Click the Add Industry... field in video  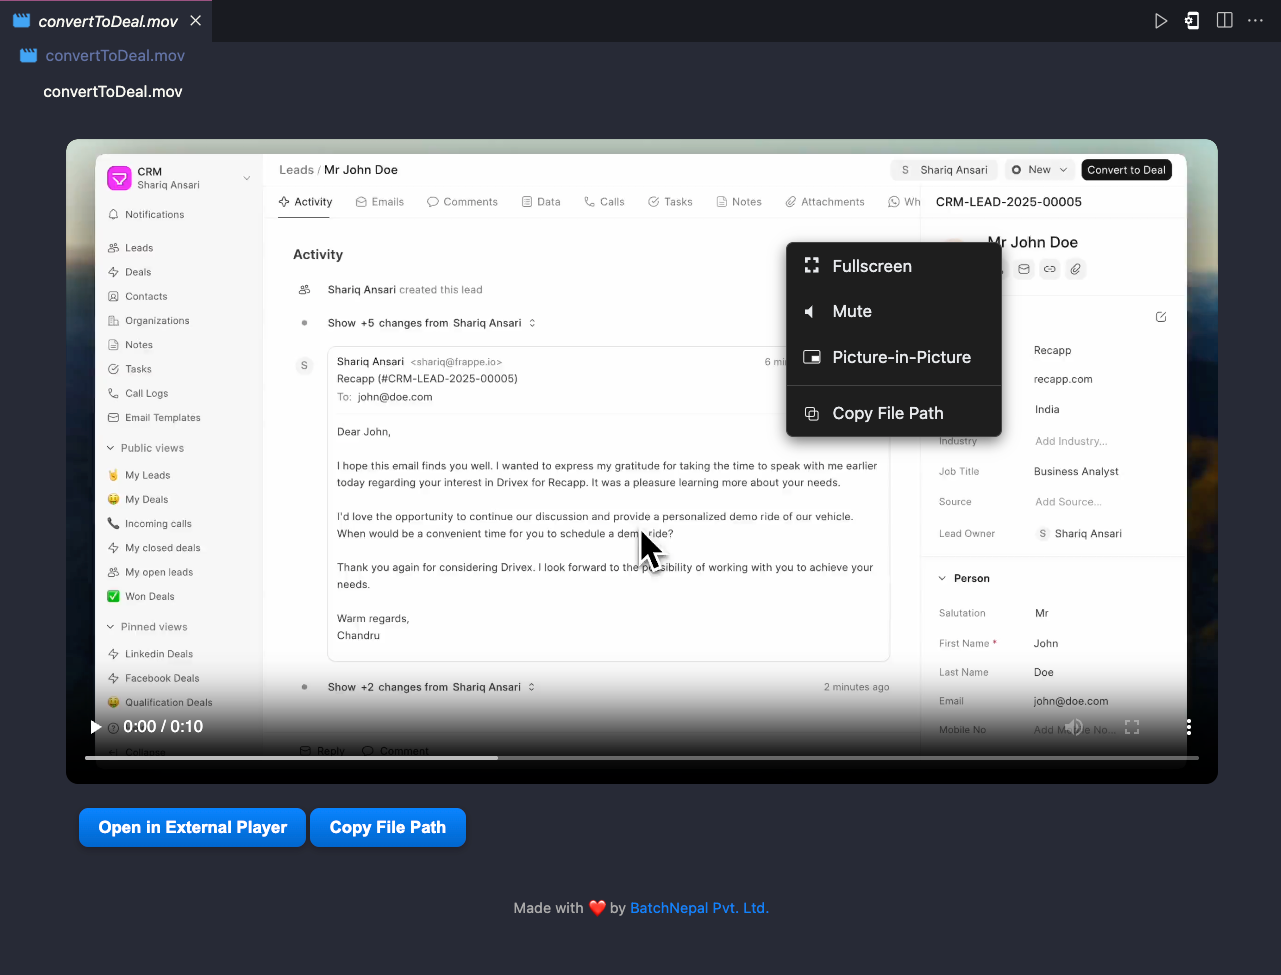[1071, 441]
